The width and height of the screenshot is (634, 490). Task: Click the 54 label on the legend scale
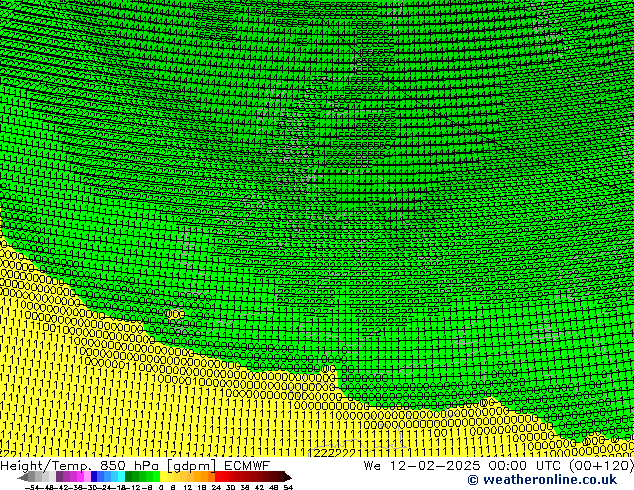click(288, 488)
